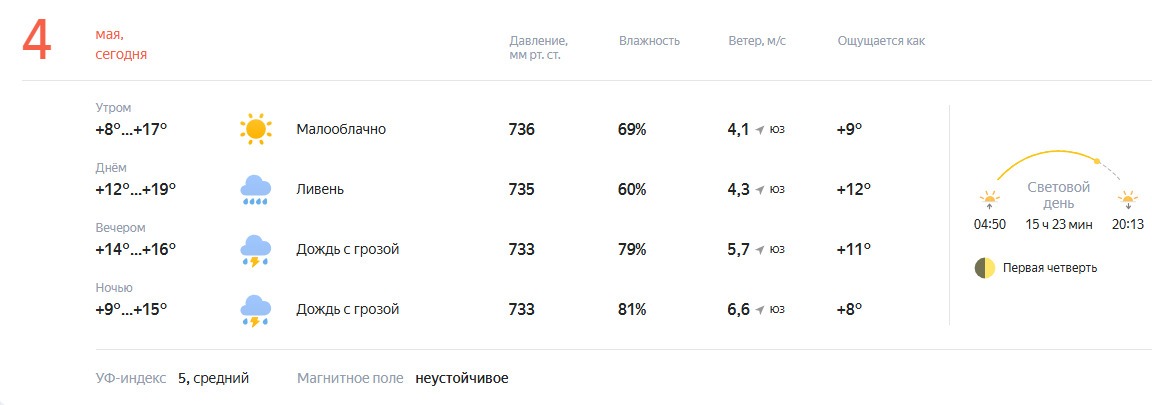Click the sunset icon above 20:13
Viewport: 1152px width, 405px height.
pyautogui.click(x=1127, y=200)
